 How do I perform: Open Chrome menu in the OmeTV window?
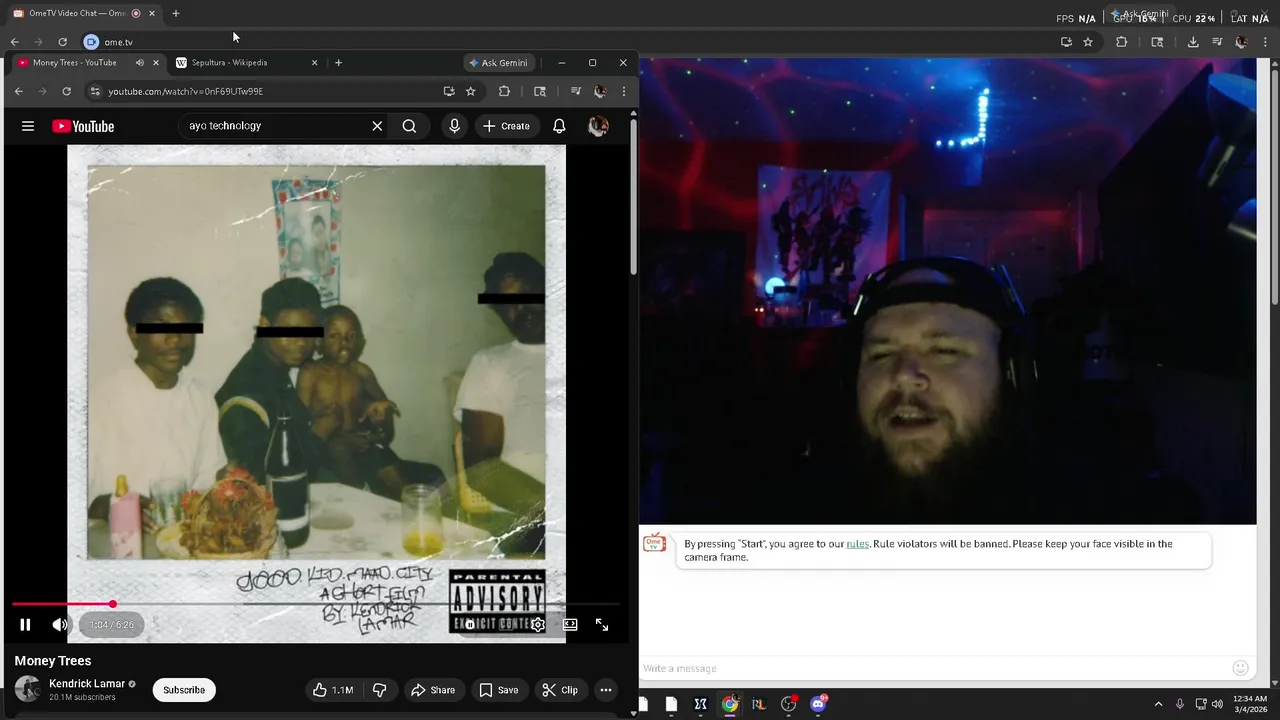1264,42
